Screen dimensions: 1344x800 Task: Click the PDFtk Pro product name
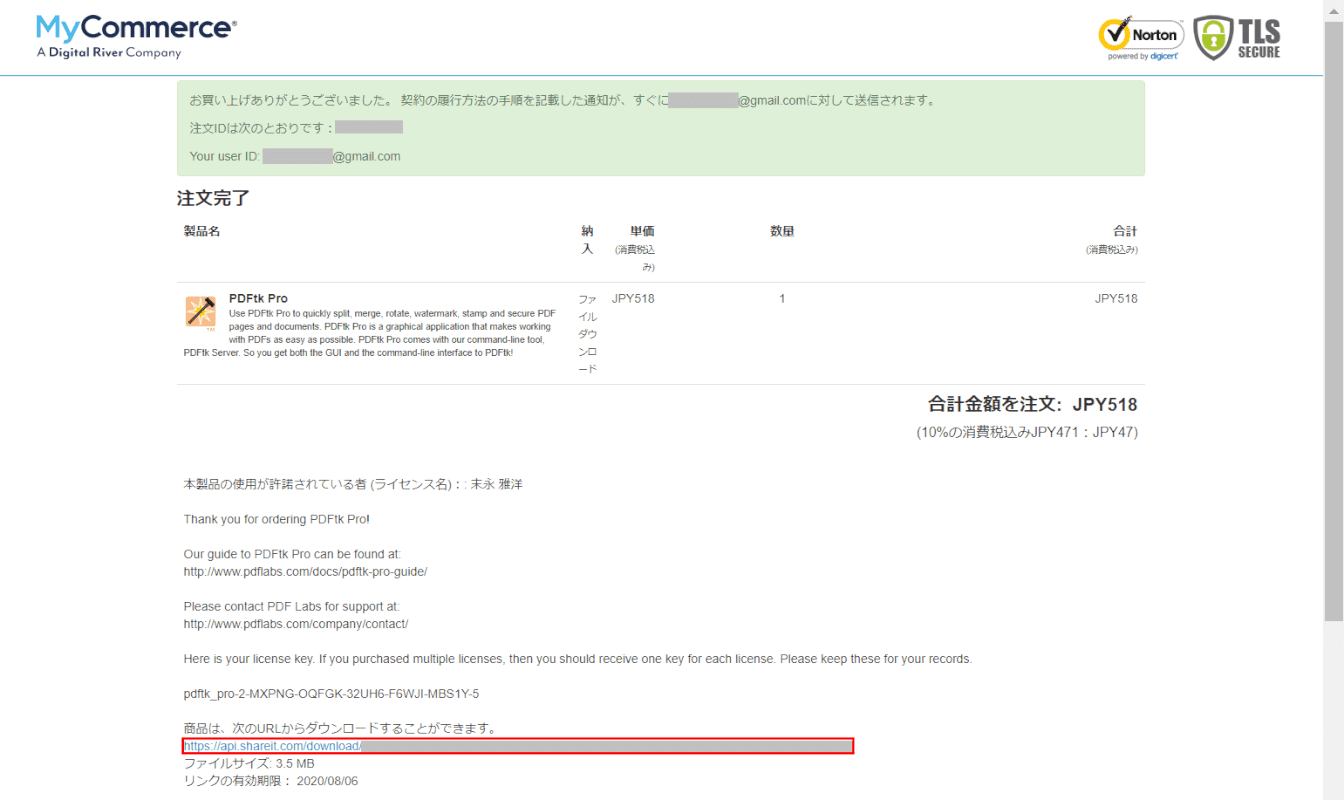tap(258, 298)
